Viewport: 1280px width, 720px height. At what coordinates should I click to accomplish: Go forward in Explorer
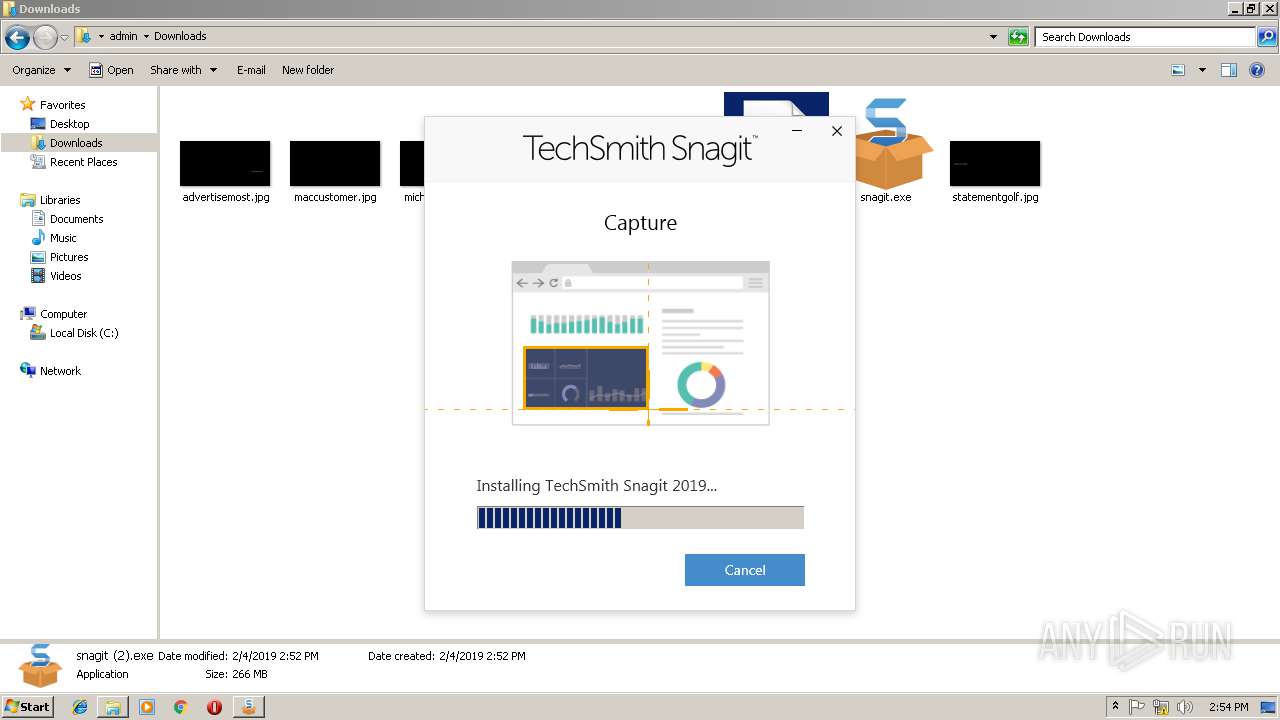point(45,38)
